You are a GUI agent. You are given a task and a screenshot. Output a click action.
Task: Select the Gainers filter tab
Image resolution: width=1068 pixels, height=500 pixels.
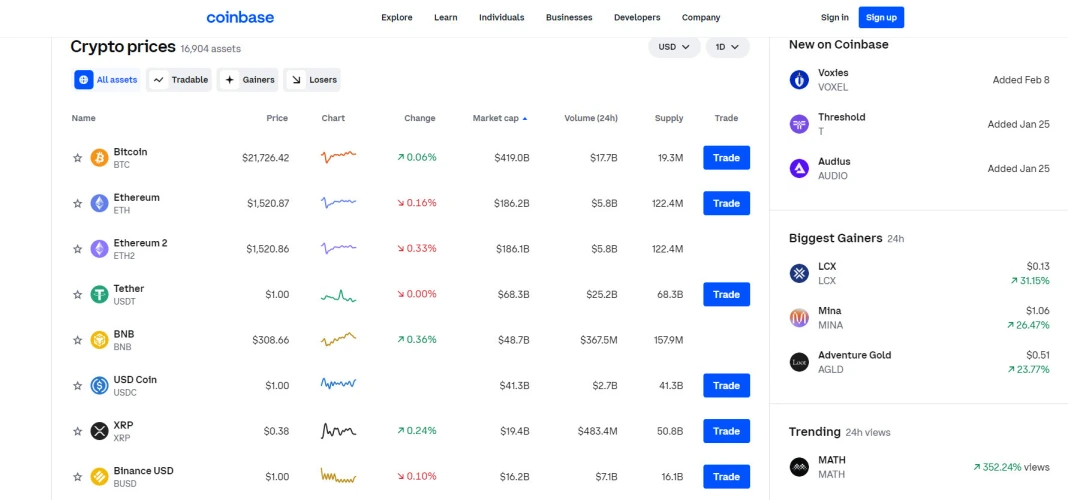pyautogui.click(x=248, y=80)
